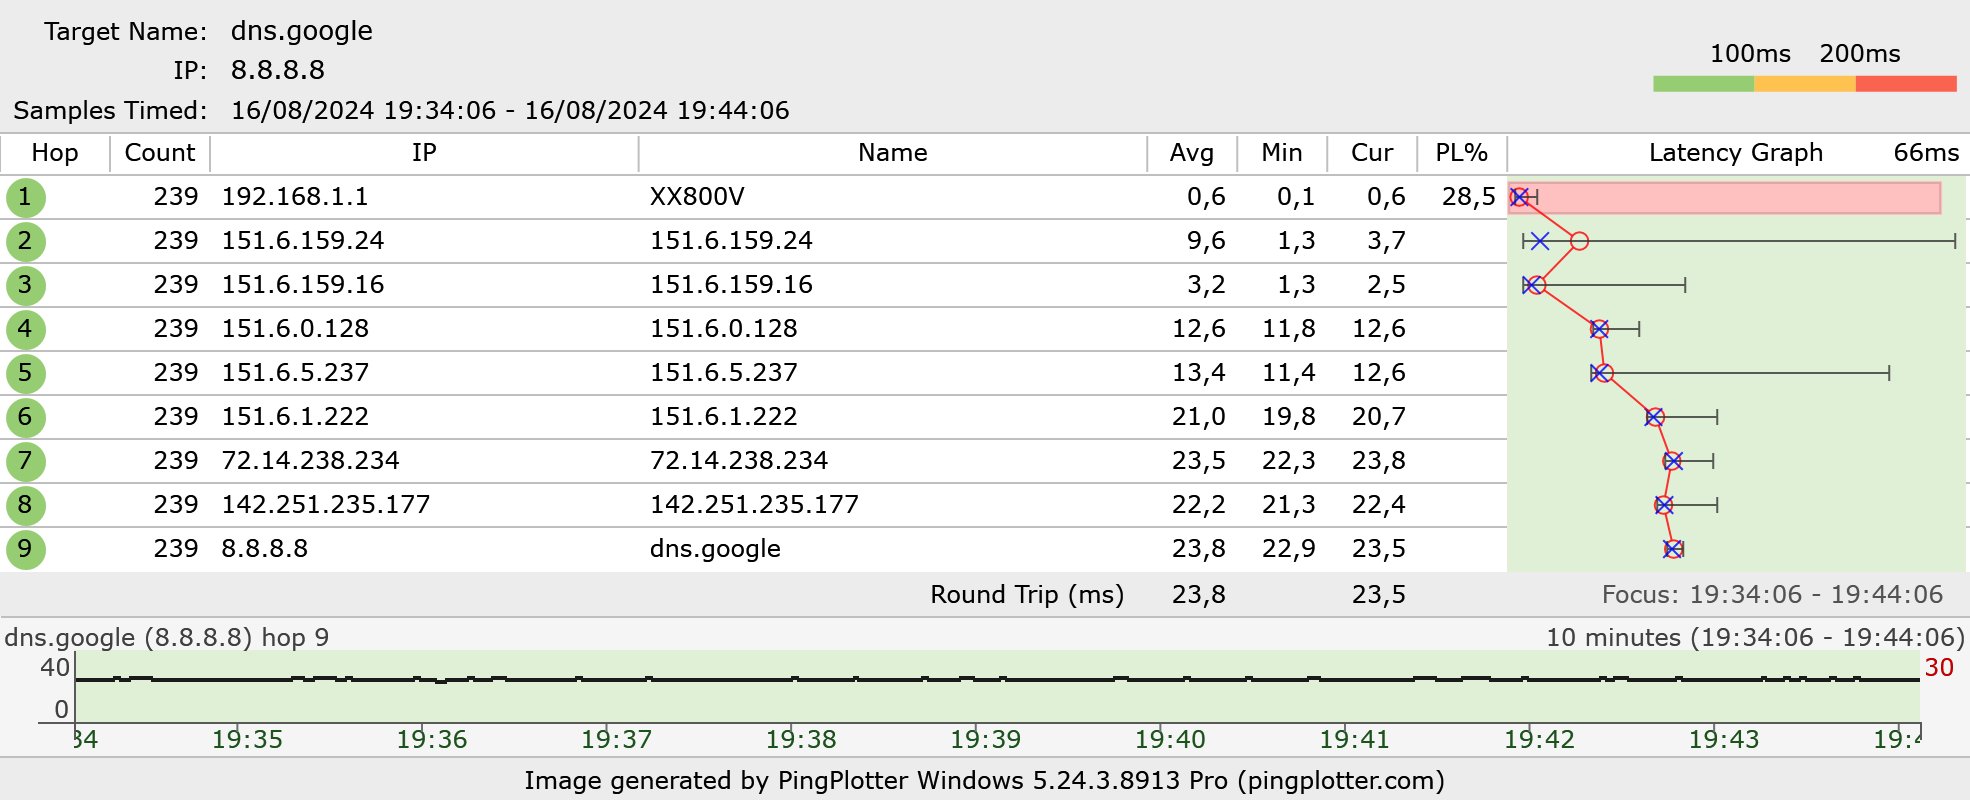Select the 72.14.238.234 IP address row
1970x800 pixels.
(310, 461)
